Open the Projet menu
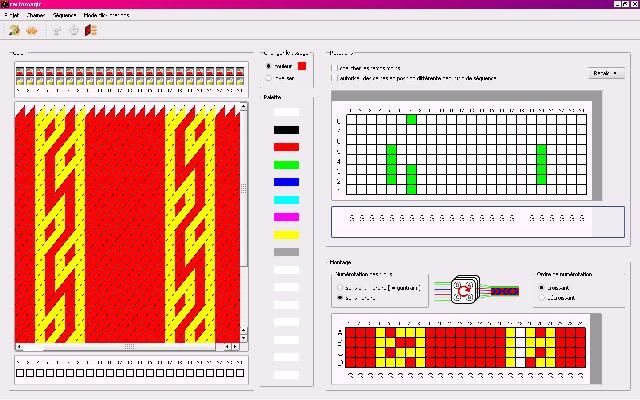The width and height of the screenshot is (640, 400). pyautogui.click(x=12, y=17)
